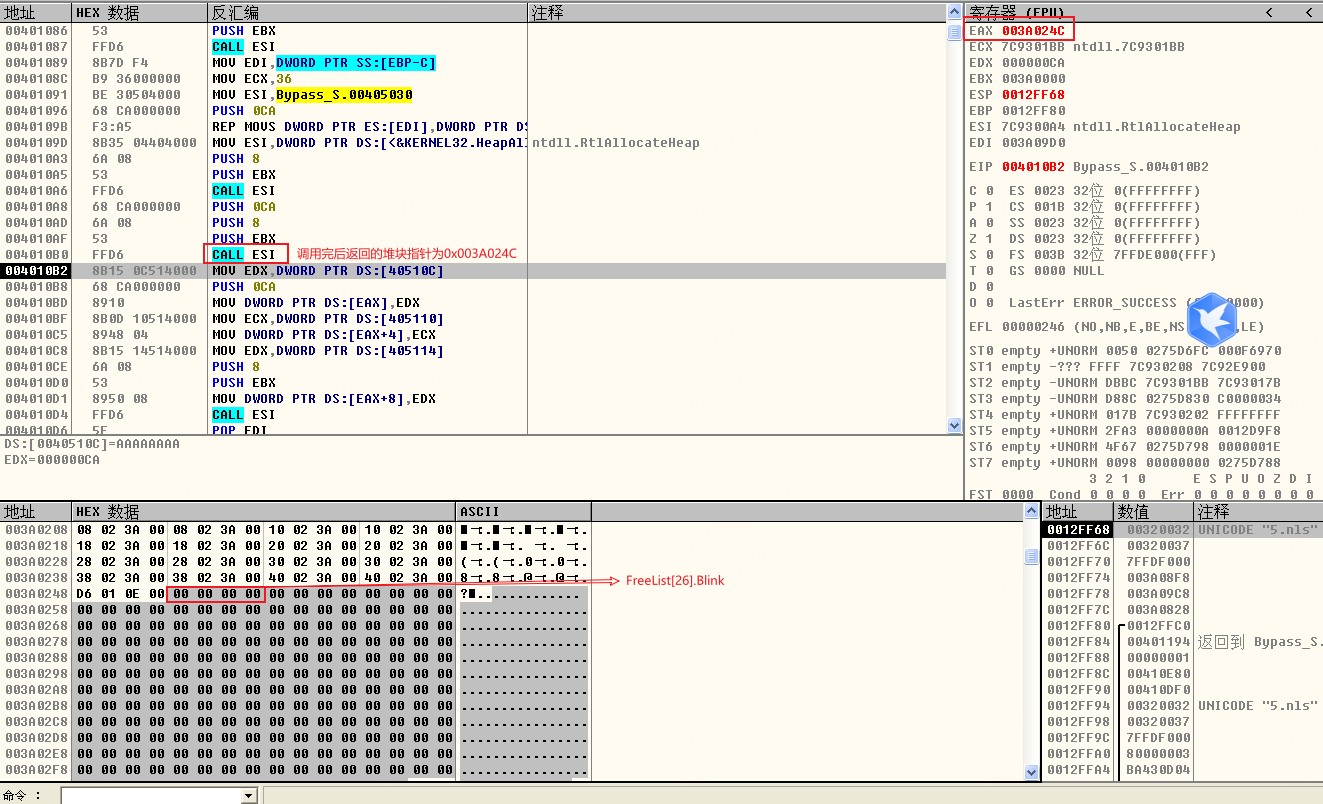Select EIP register value 004010B2

click(x=1033, y=166)
